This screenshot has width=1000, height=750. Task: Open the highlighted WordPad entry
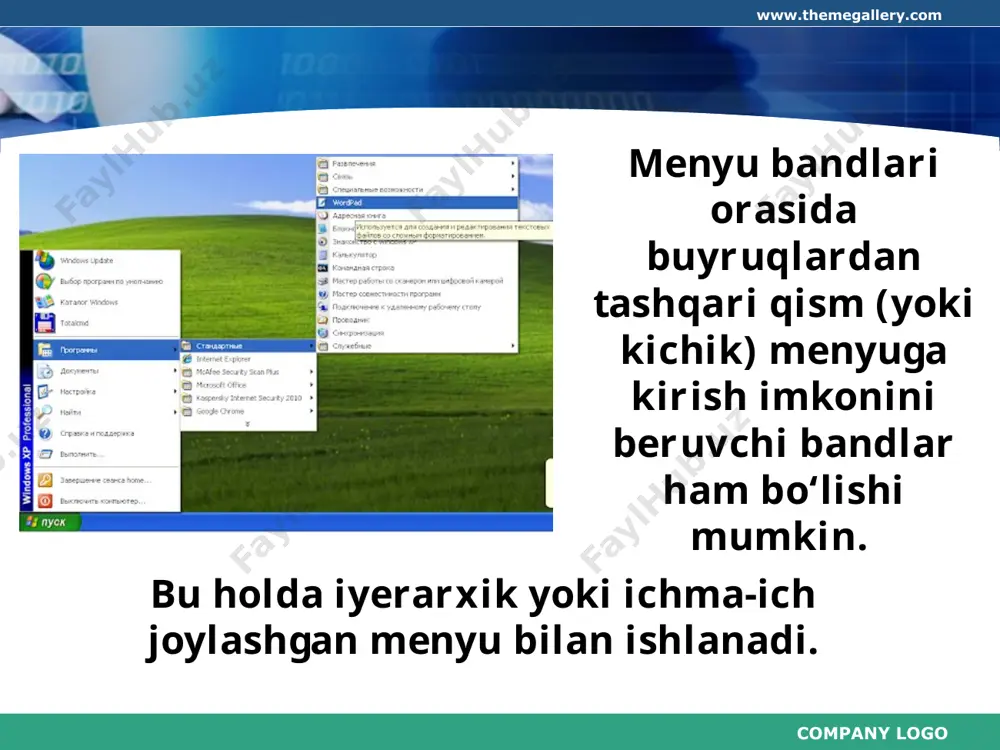[x=417, y=202]
